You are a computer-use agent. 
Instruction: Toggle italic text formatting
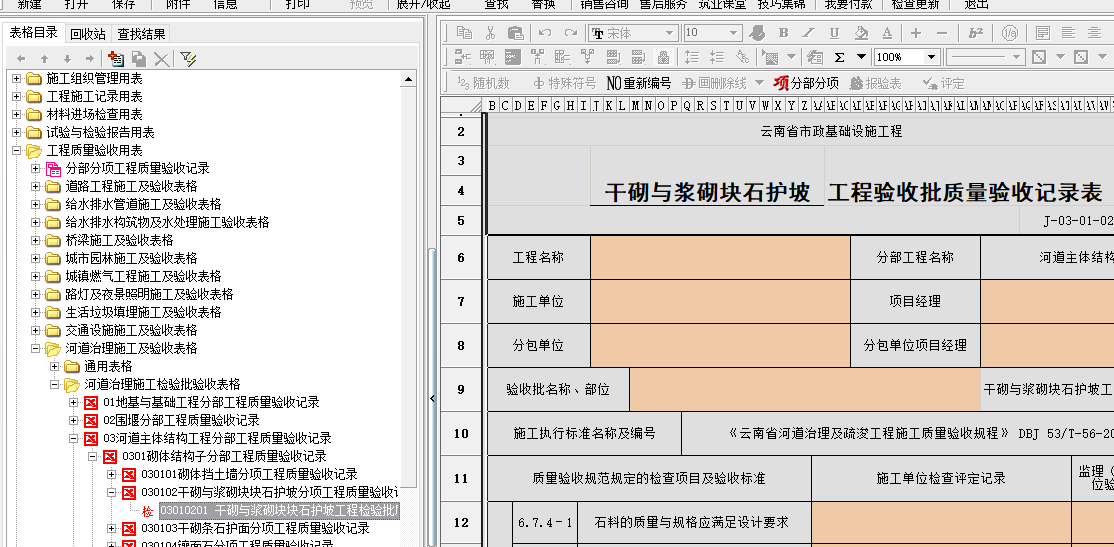click(x=809, y=33)
